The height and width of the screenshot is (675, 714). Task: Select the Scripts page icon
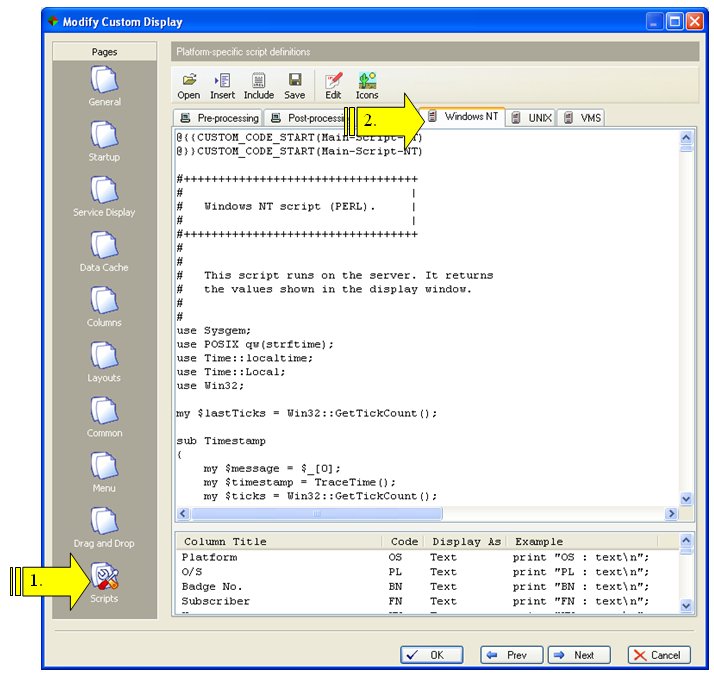click(x=104, y=580)
